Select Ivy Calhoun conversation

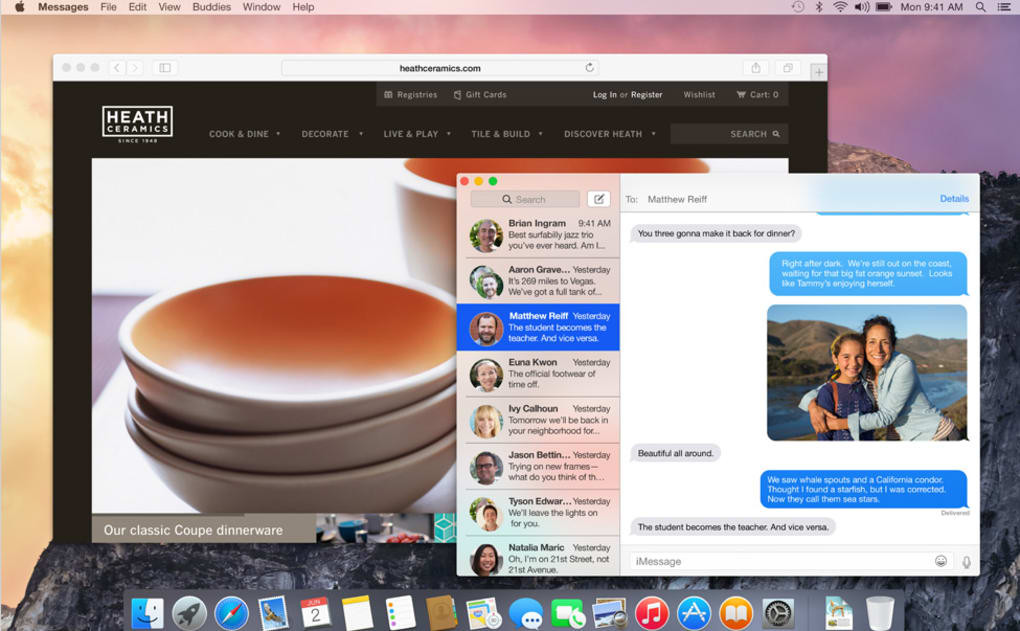538,420
